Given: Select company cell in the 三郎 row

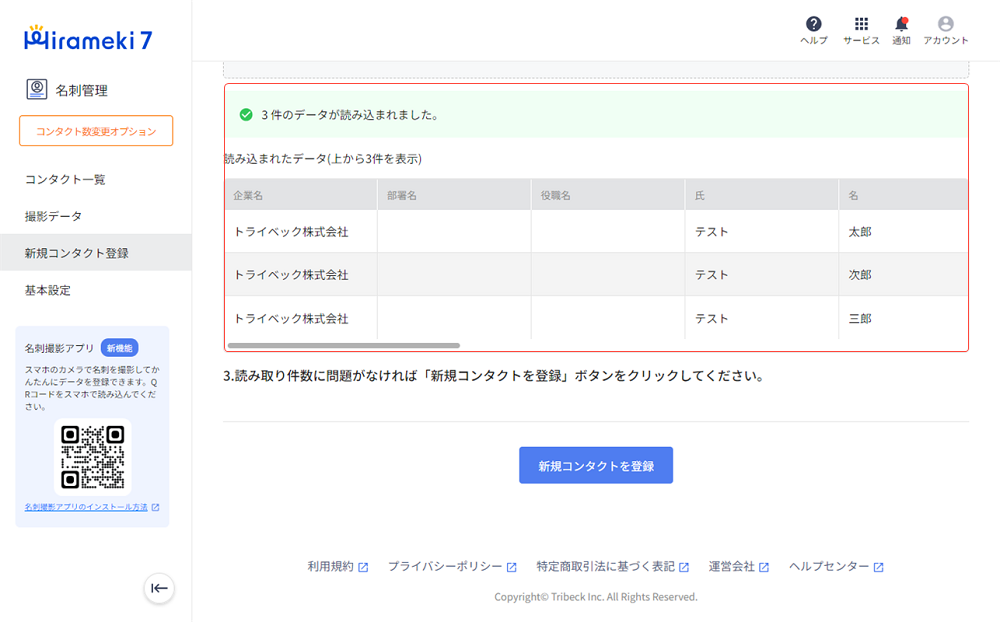Looking at the screenshot, I should coord(301,318).
